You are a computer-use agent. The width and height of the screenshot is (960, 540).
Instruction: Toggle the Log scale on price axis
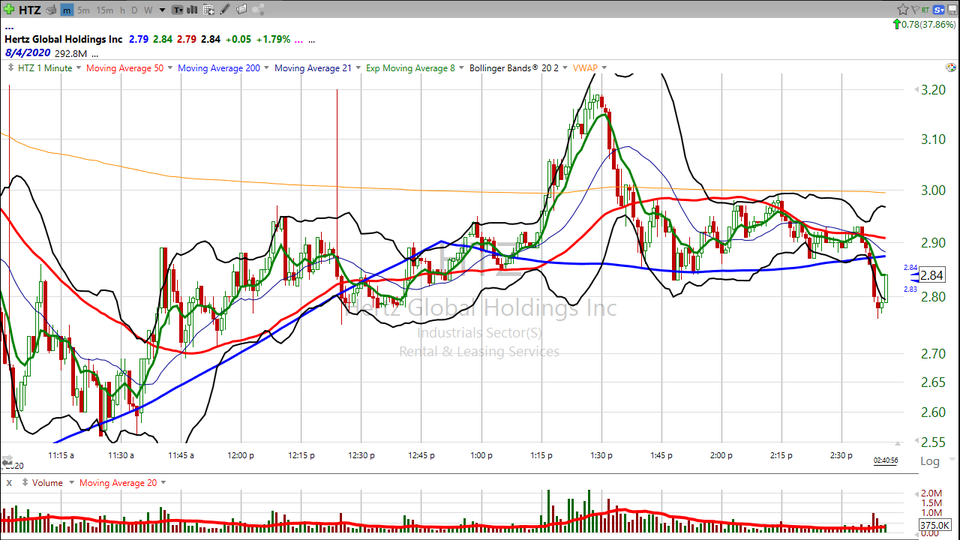[x=929, y=461]
